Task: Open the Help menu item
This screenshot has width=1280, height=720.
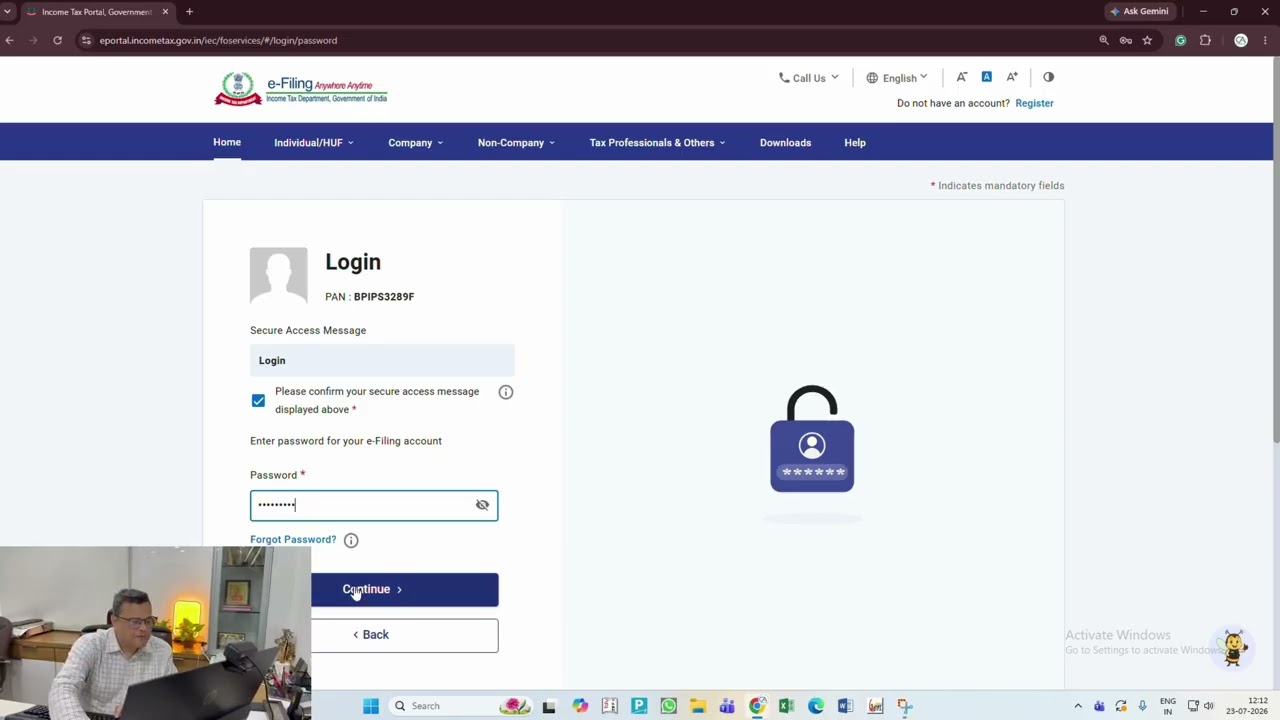Action: pos(855,143)
